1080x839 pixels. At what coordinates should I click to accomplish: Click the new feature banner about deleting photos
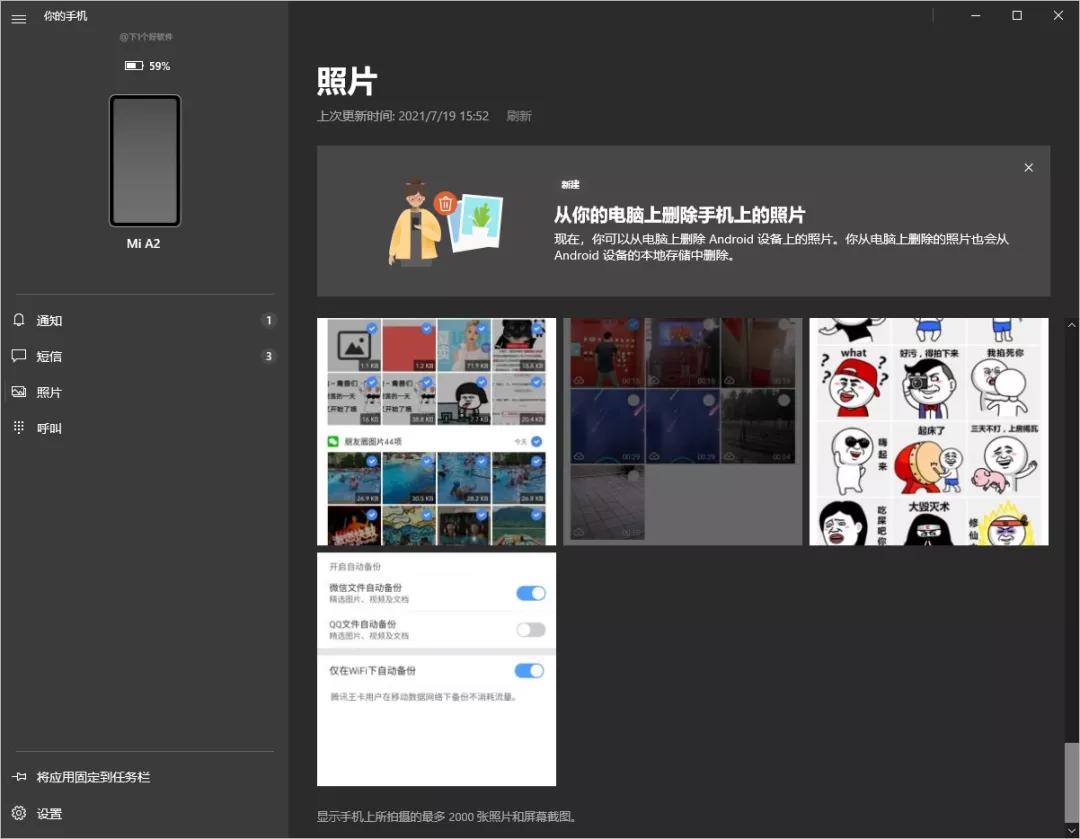(x=683, y=220)
